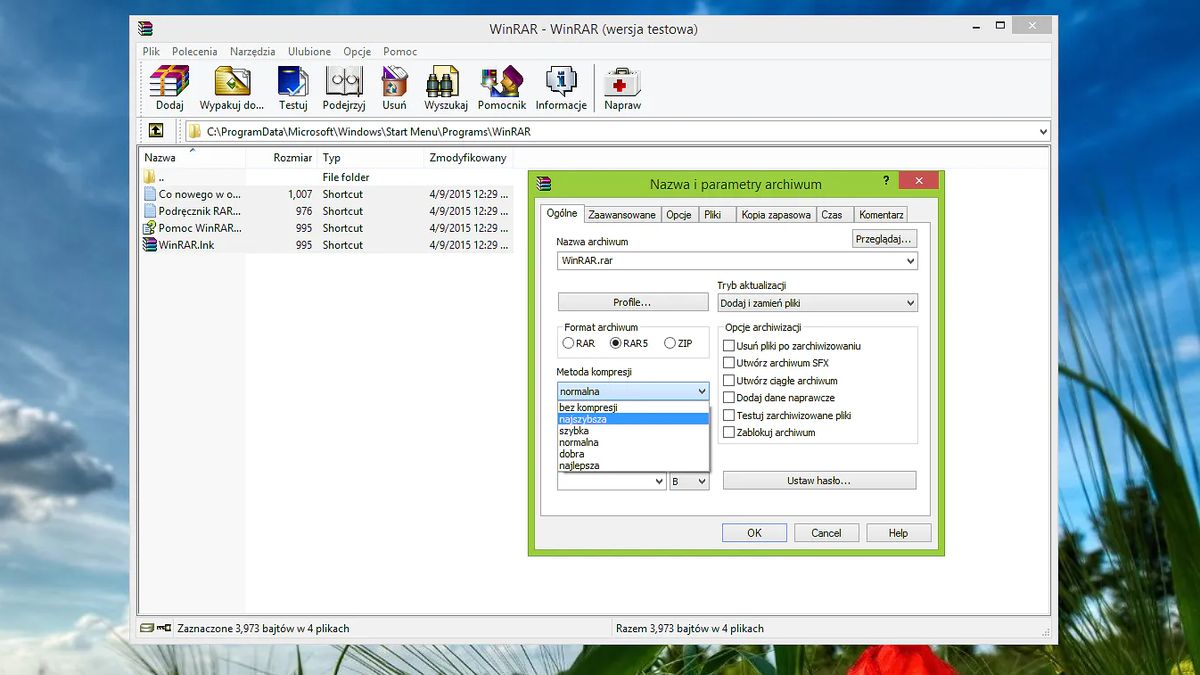Click the up-folder navigation icon
Viewport: 1200px width, 675px height.
[156, 130]
